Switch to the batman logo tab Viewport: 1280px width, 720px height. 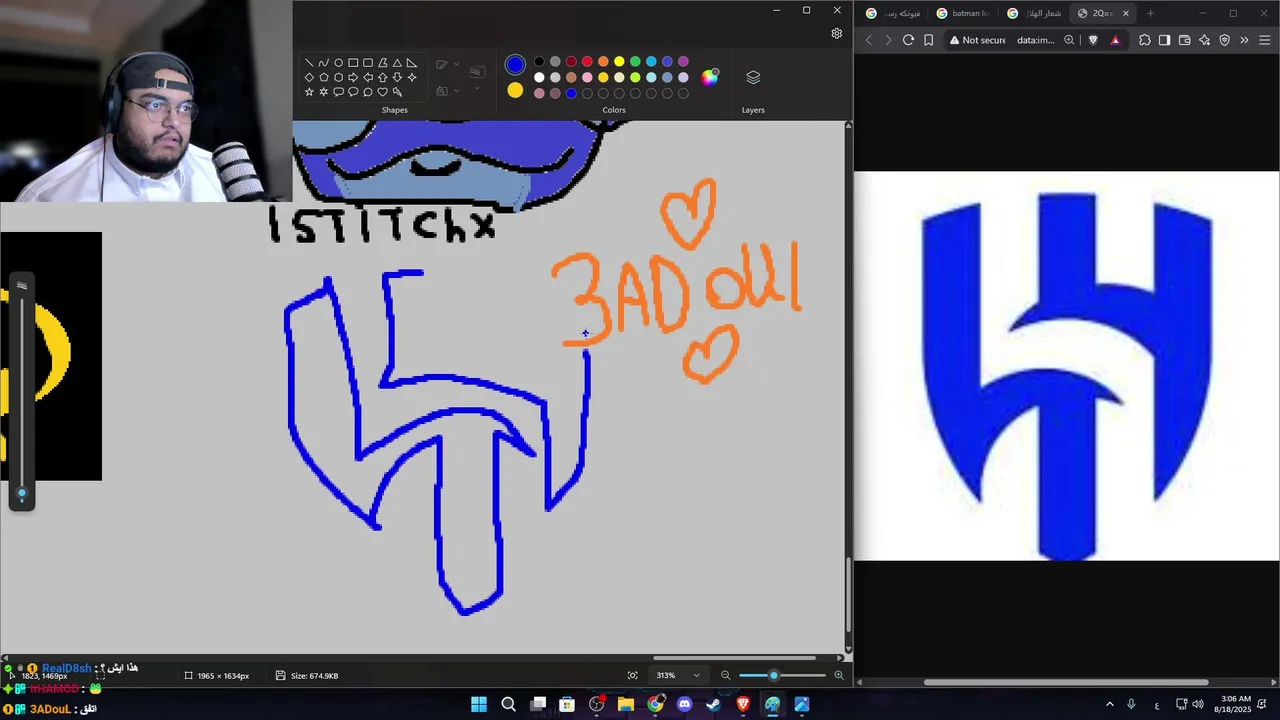962,13
